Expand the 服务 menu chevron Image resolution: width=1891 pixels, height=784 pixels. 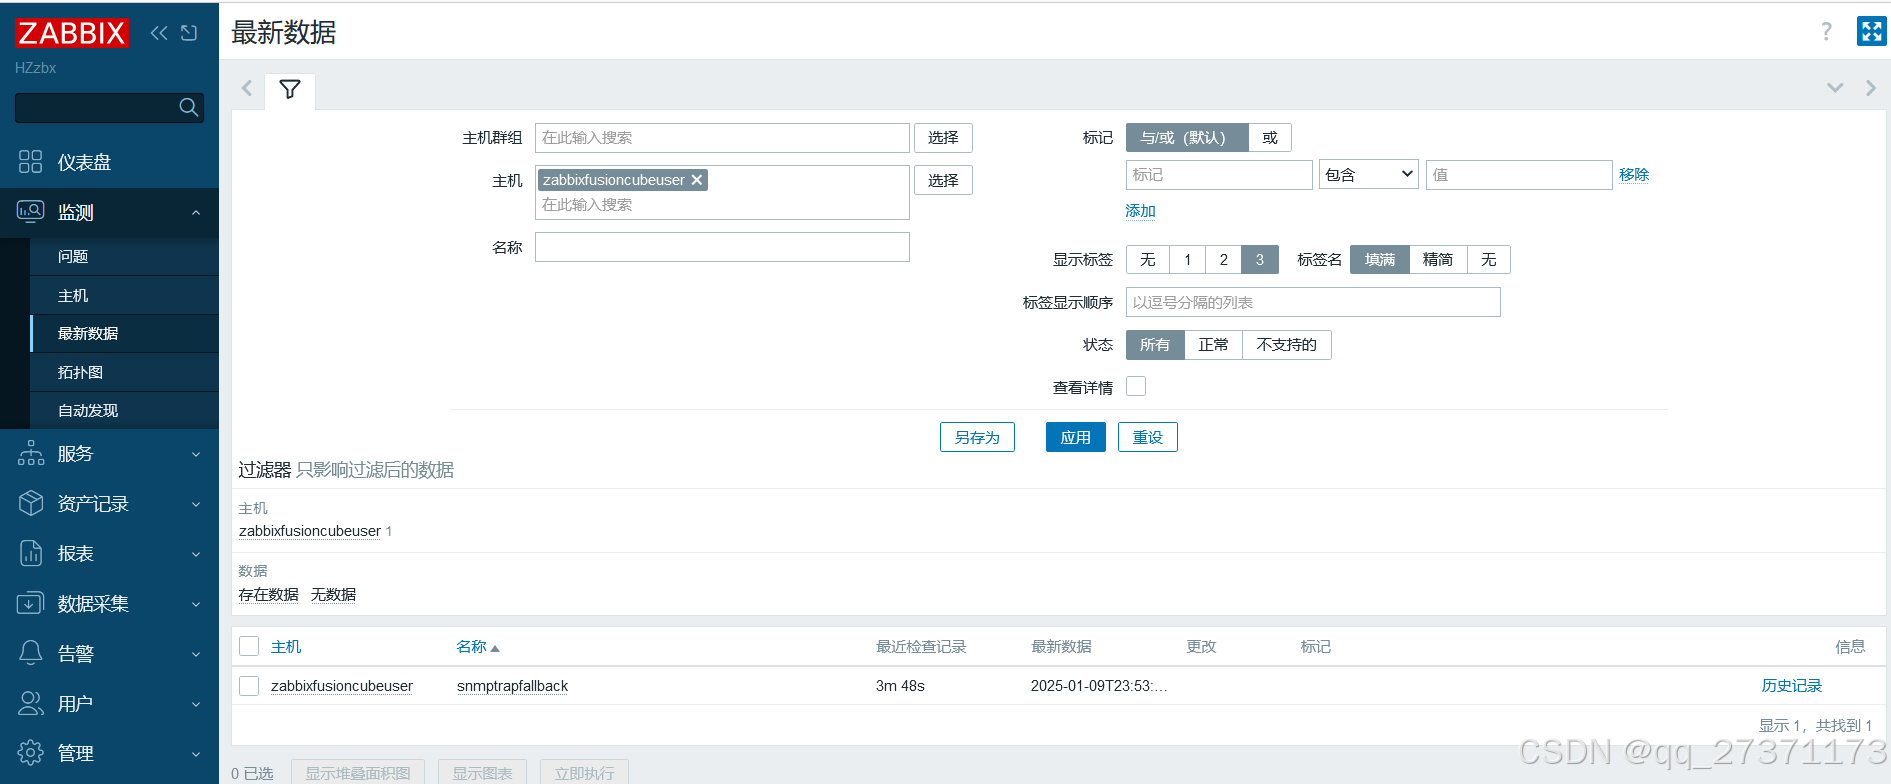coord(196,454)
